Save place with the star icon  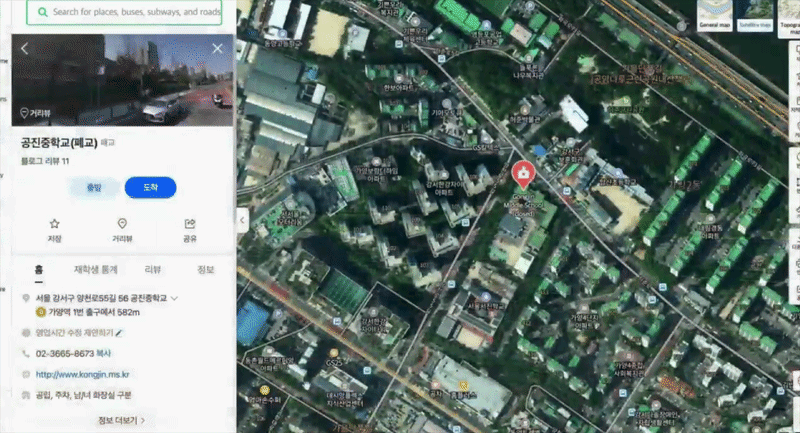55,230
